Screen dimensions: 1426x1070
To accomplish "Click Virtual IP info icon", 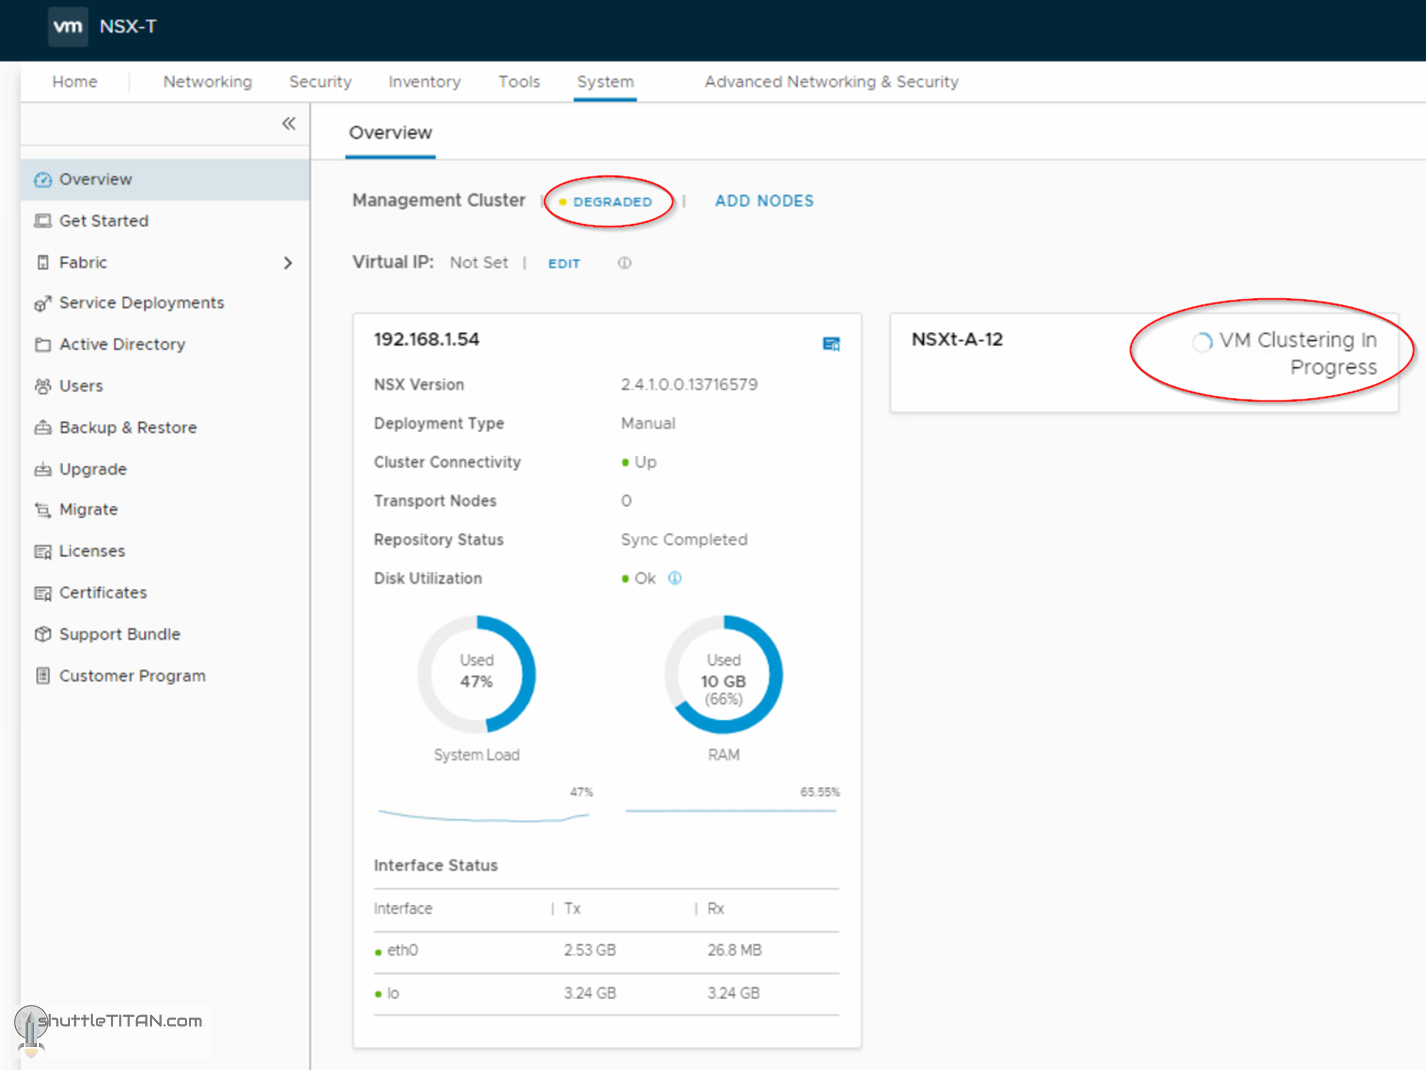I will coord(624,263).
